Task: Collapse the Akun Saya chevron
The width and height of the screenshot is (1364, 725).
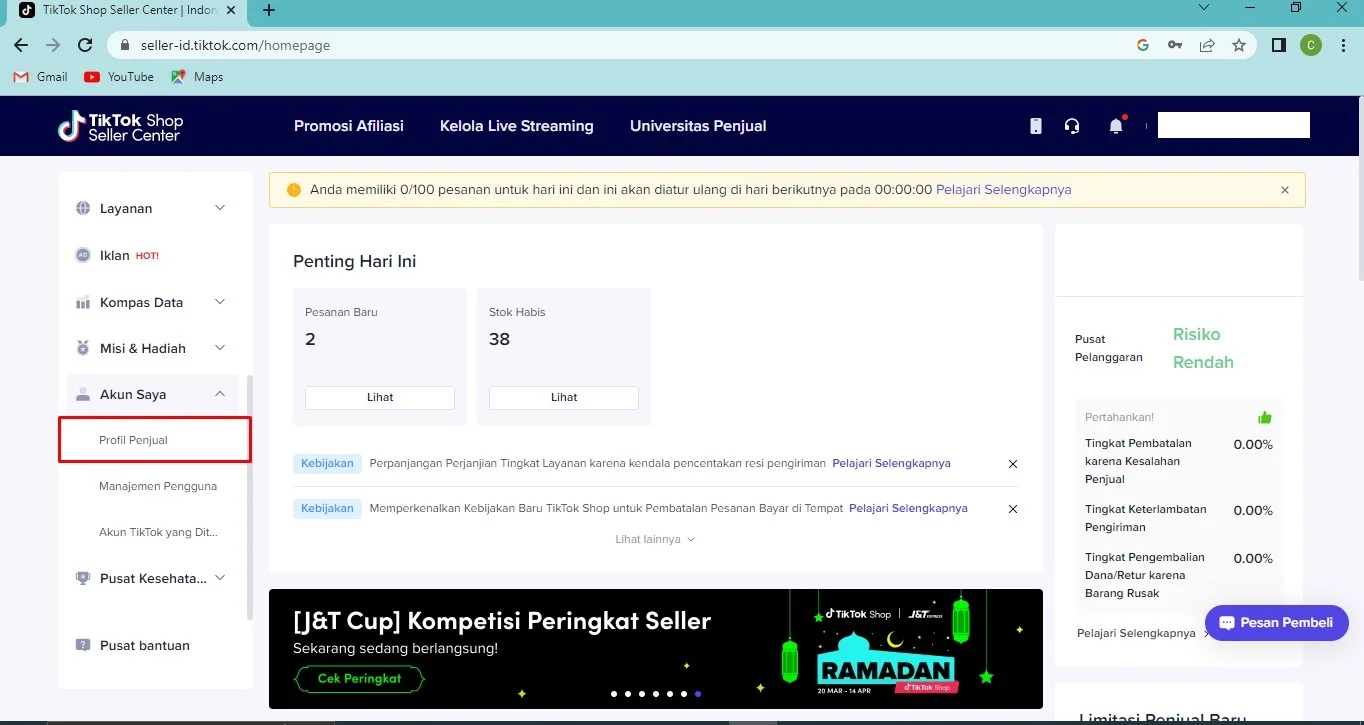Action: pyautogui.click(x=220, y=394)
